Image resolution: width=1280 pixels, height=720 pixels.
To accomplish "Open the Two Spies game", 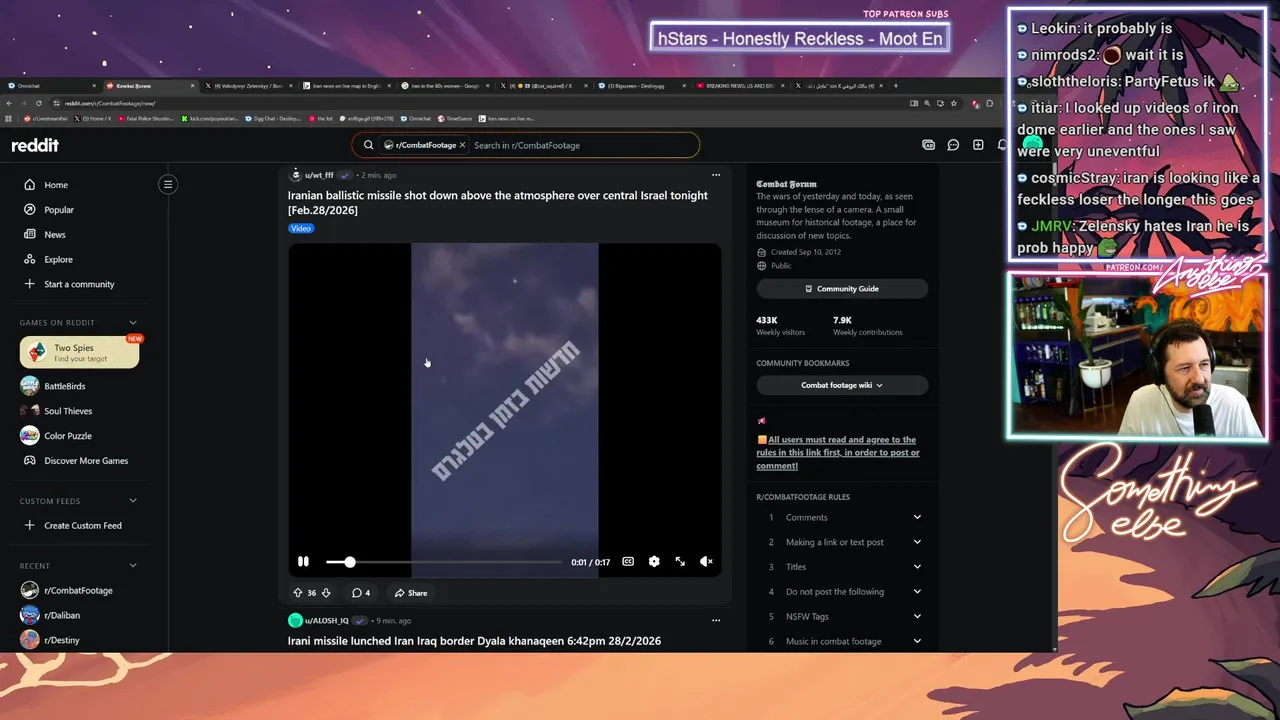I will click(80, 352).
